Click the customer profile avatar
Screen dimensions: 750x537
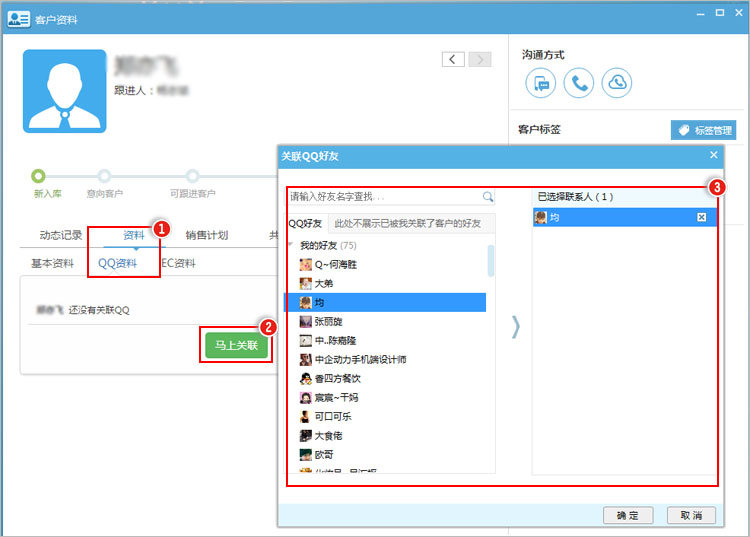click(x=65, y=91)
